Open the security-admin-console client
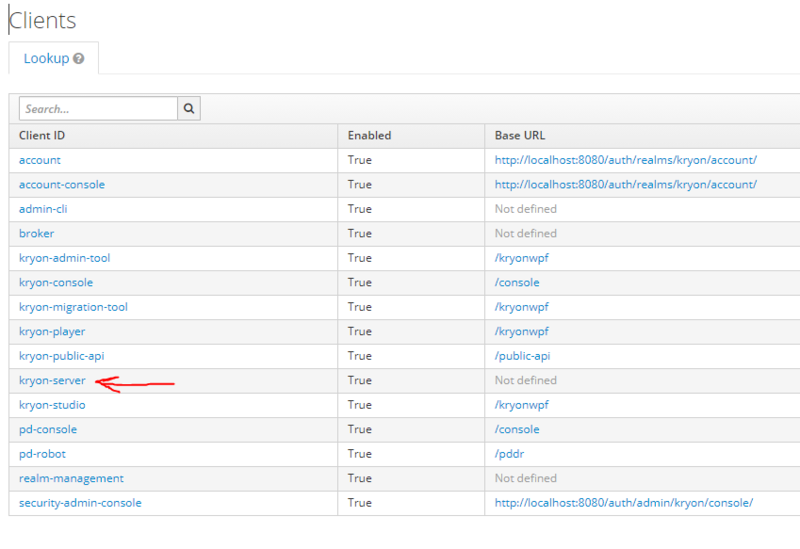 pyautogui.click(x=80, y=503)
